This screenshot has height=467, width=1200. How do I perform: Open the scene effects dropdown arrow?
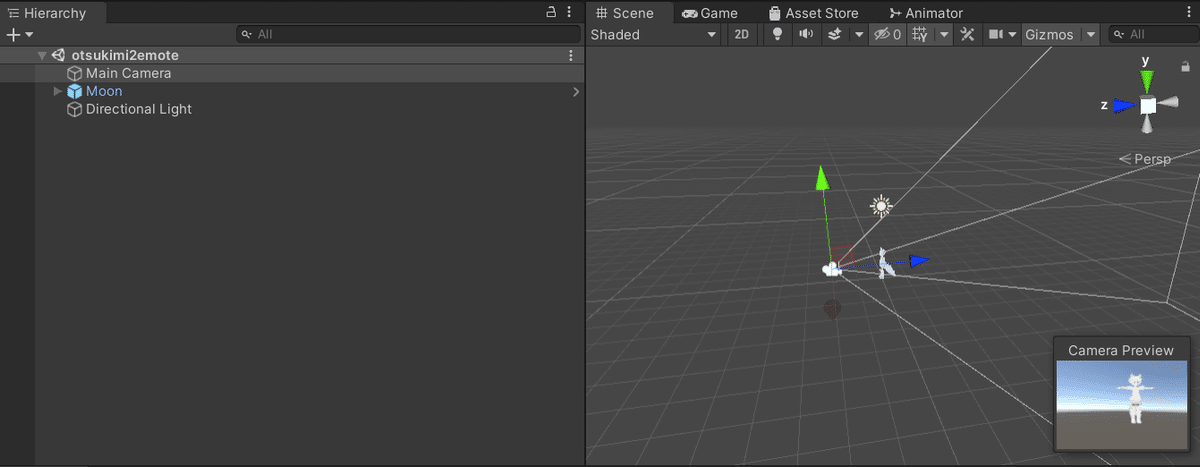click(x=858, y=34)
